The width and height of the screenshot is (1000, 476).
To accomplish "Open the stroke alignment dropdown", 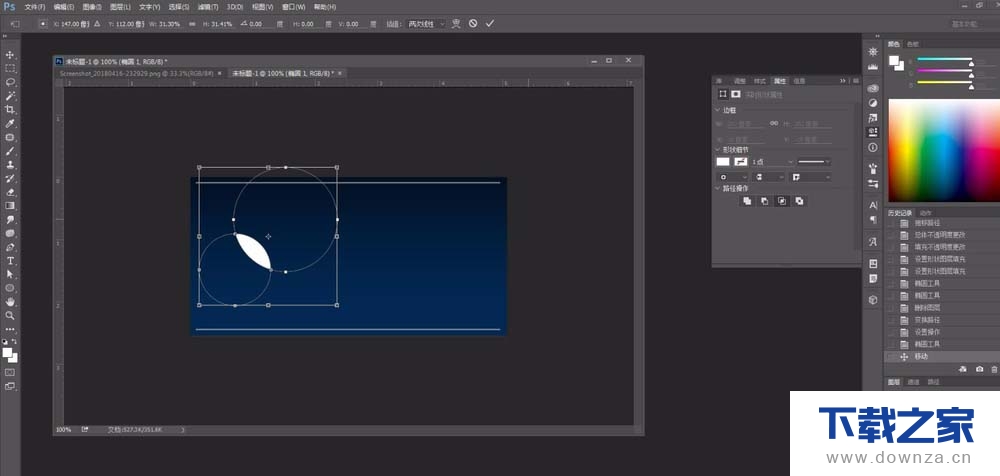I will click(732, 177).
